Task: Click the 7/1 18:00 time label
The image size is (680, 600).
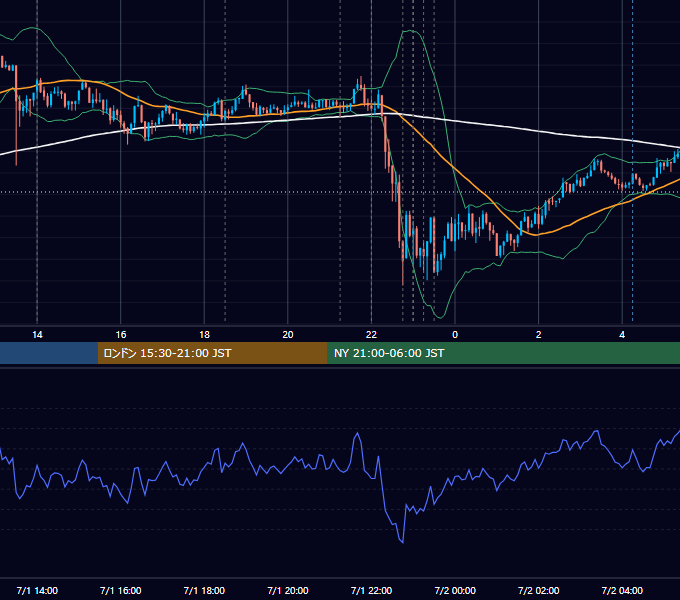Action: [x=204, y=590]
